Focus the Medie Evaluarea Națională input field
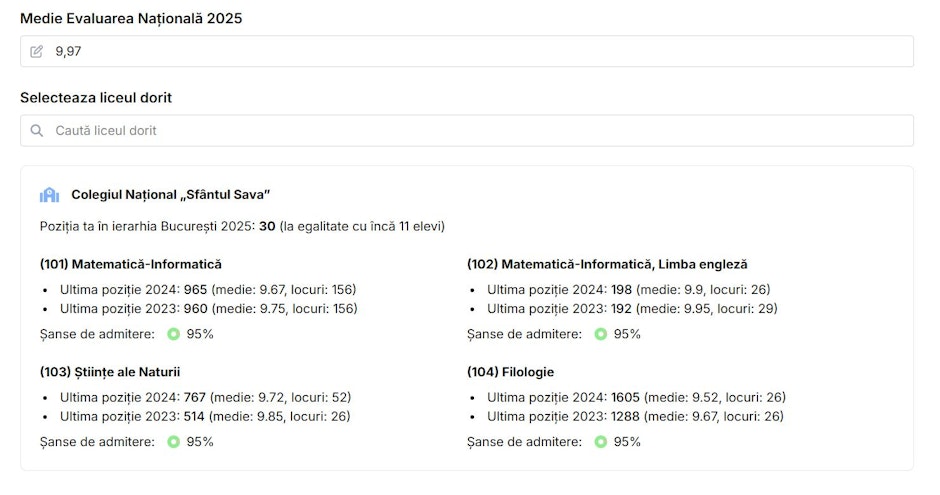The image size is (940, 495). point(467,52)
